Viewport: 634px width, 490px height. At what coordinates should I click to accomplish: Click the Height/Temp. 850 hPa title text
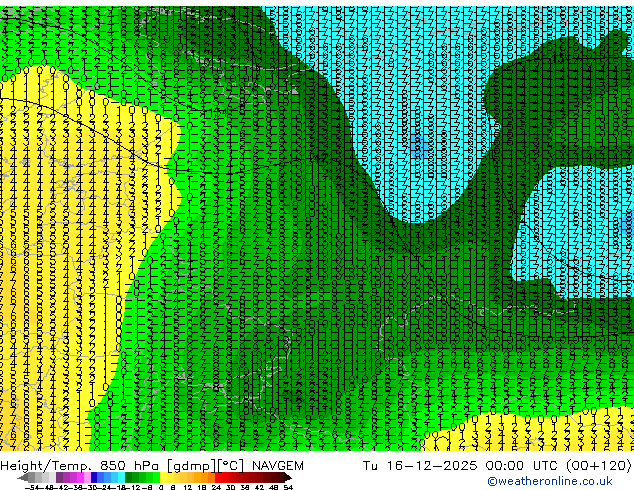point(81,466)
